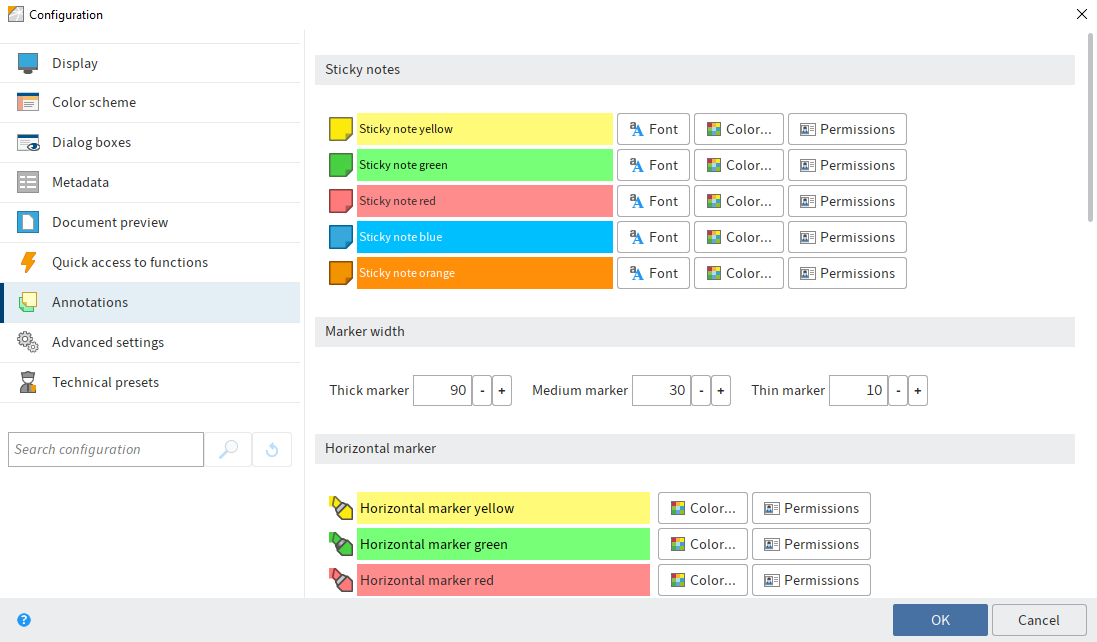The width and height of the screenshot is (1097, 642).
Task: Click the yellow horizontal marker icon
Action: 342,508
